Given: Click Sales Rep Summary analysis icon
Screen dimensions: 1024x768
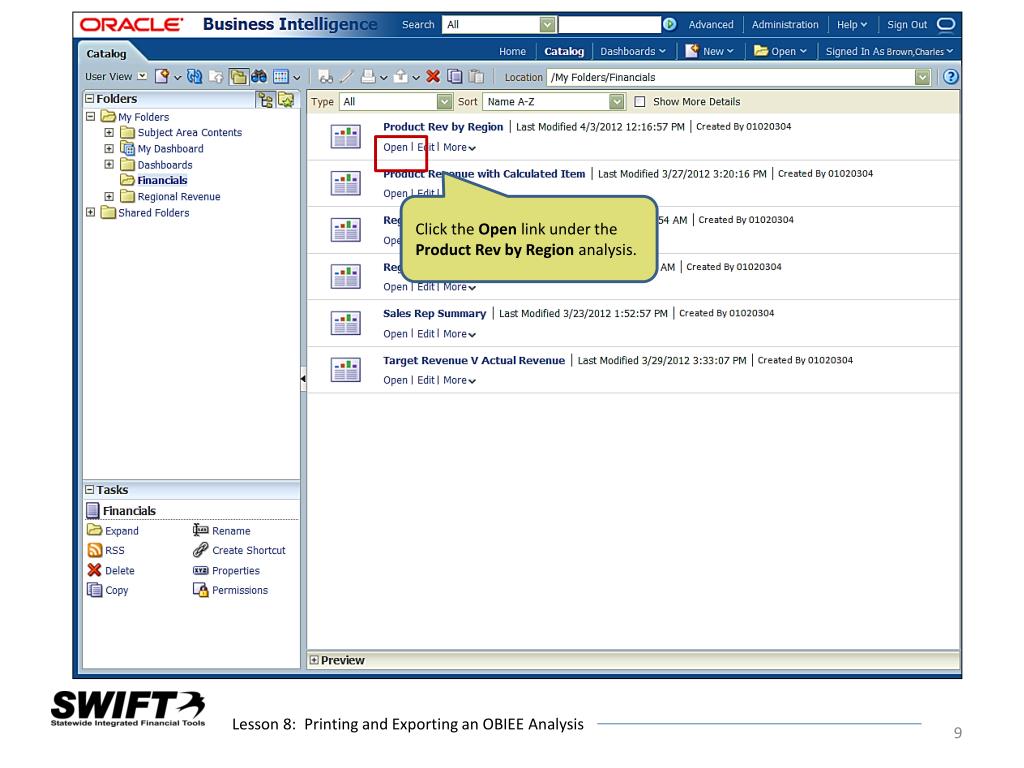Looking at the screenshot, I should [345, 323].
